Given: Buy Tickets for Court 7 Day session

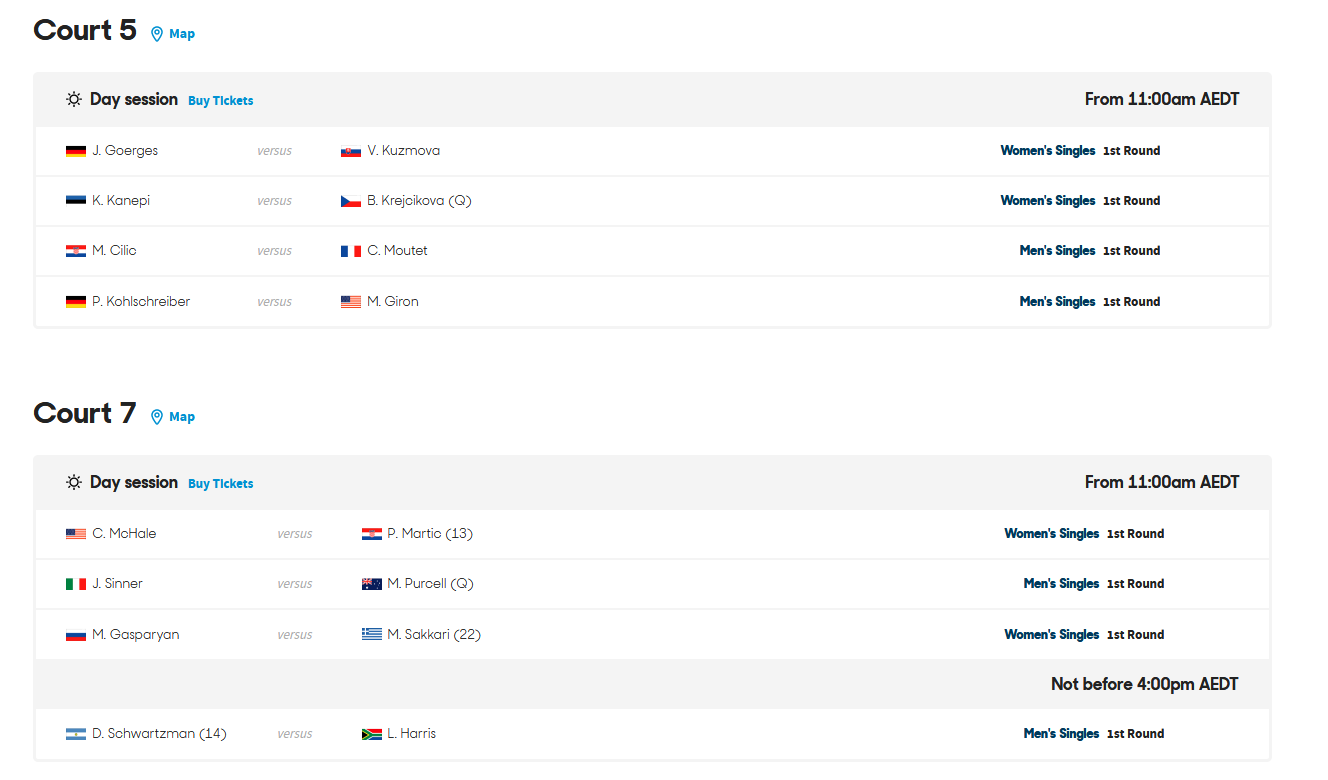Looking at the screenshot, I should click(x=221, y=484).
